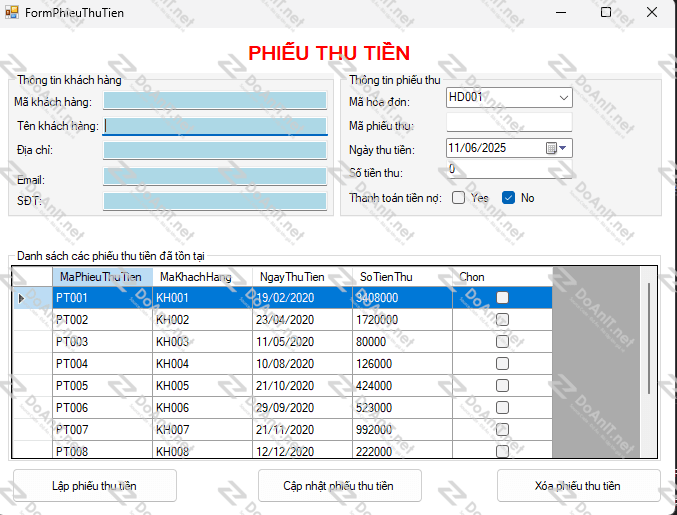Select date cell 11/05/2020
Image resolution: width=677 pixels, height=515 pixels.
pos(302,341)
